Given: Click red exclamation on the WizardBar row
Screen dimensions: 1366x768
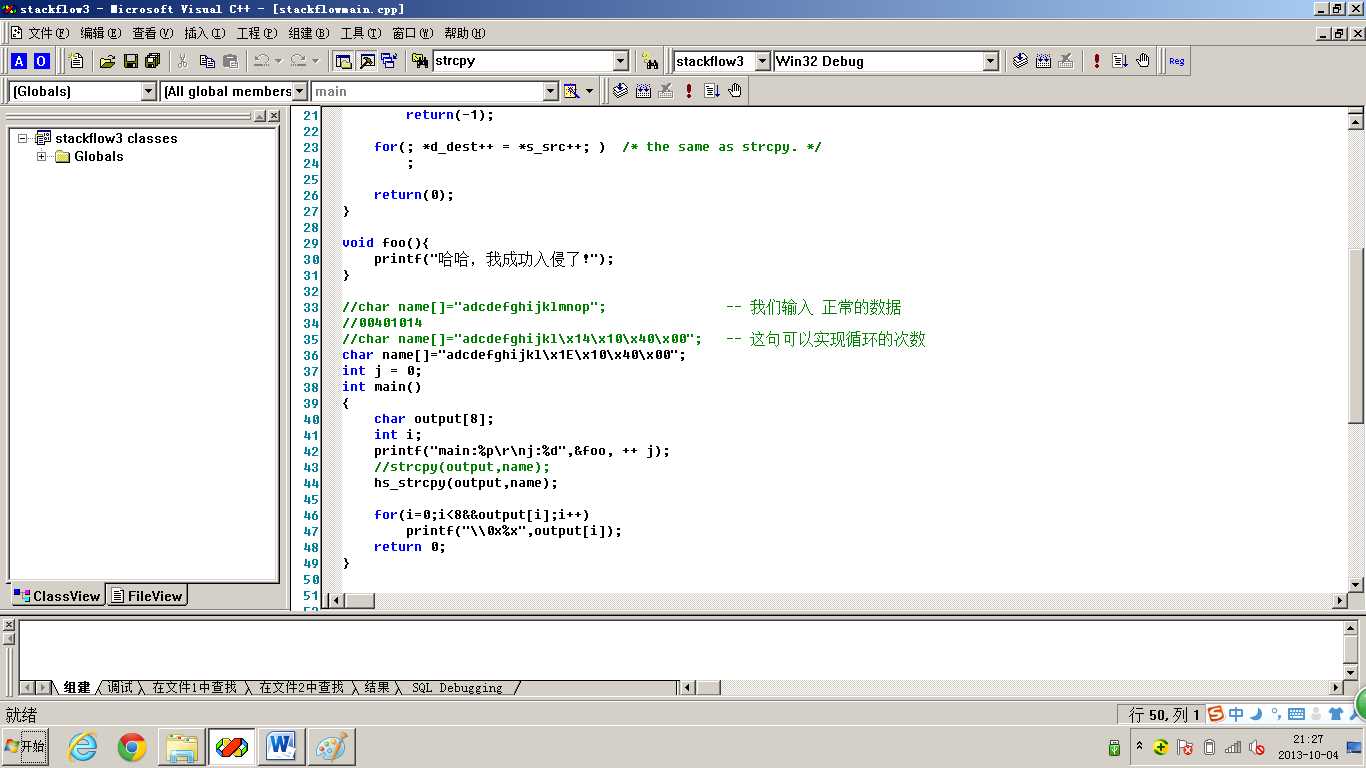Looking at the screenshot, I should [689, 91].
